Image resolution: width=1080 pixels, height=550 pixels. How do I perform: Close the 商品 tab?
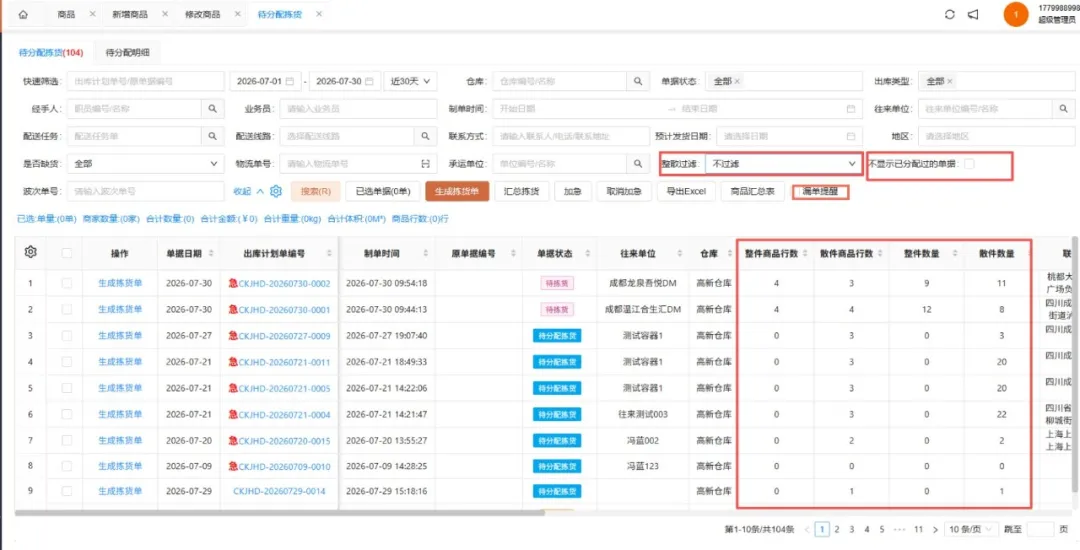(x=92, y=14)
